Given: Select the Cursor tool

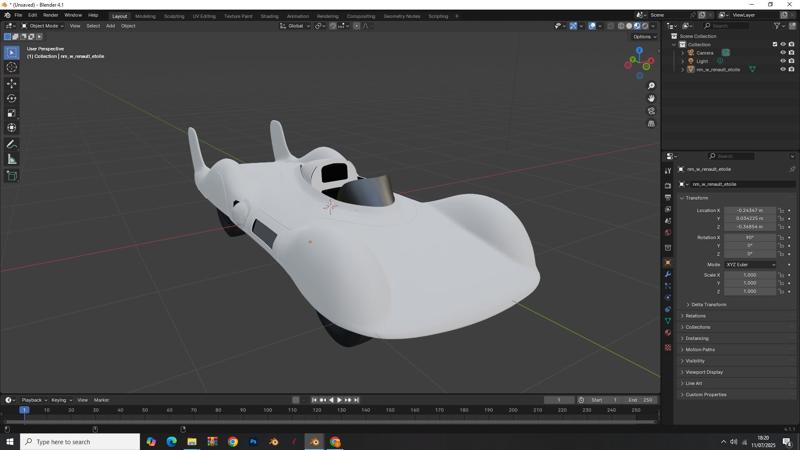Looking at the screenshot, I should click(12, 67).
